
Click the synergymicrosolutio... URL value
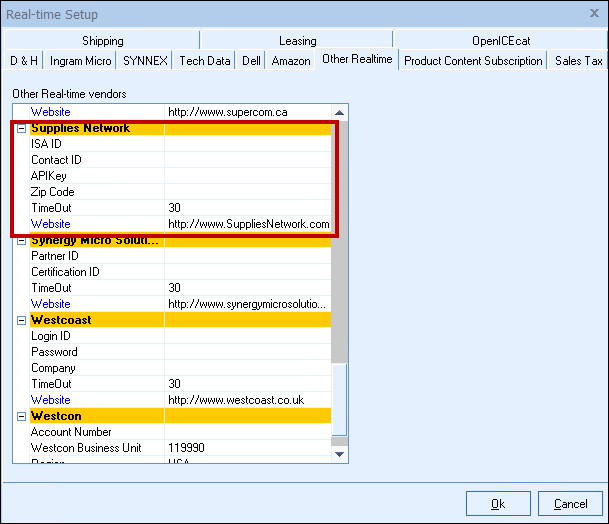click(247, 304)
